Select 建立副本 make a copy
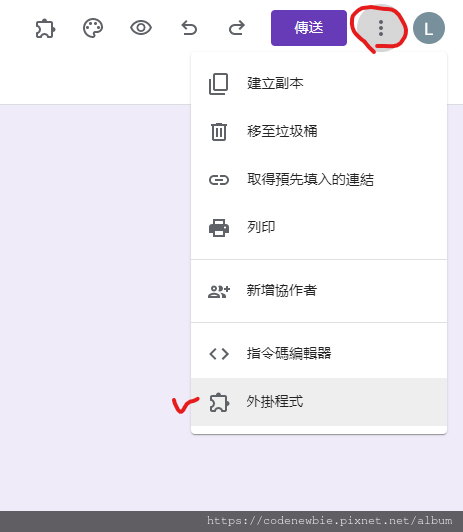Image resolution: width=463 pixels, height=532 pixels. coord(319,83)
